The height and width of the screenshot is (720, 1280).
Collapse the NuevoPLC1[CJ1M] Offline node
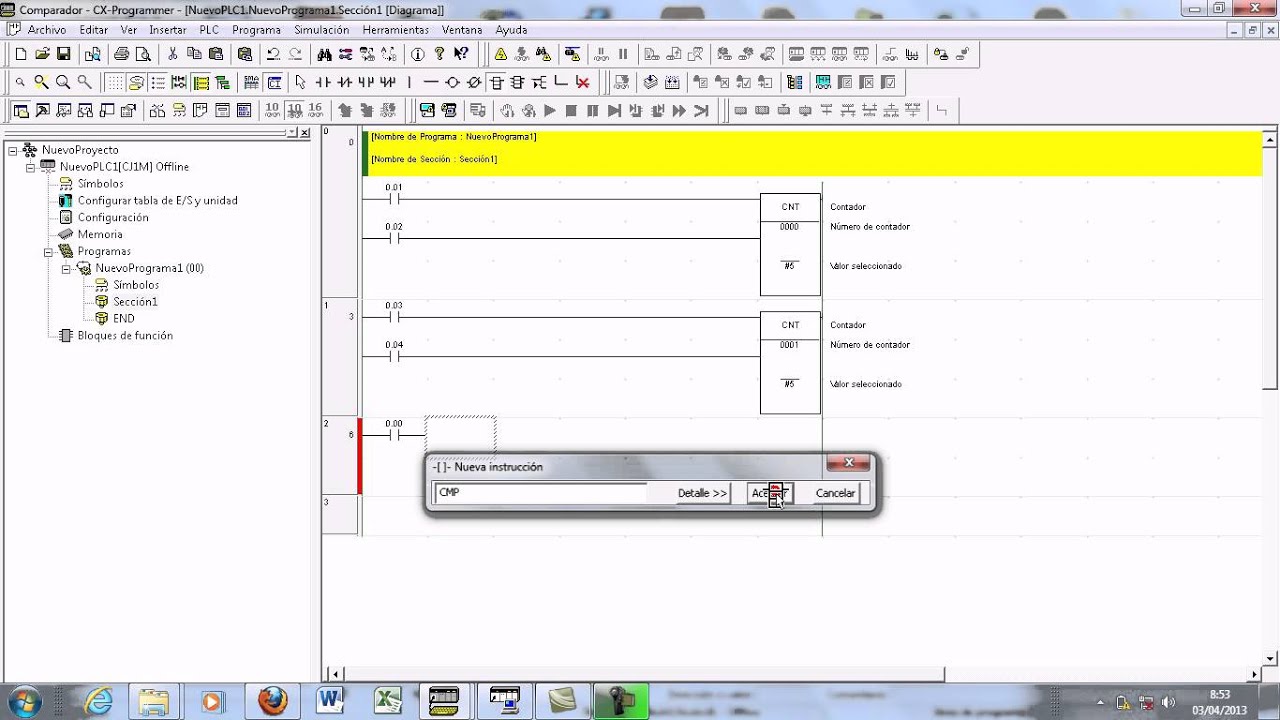[30, 167]
